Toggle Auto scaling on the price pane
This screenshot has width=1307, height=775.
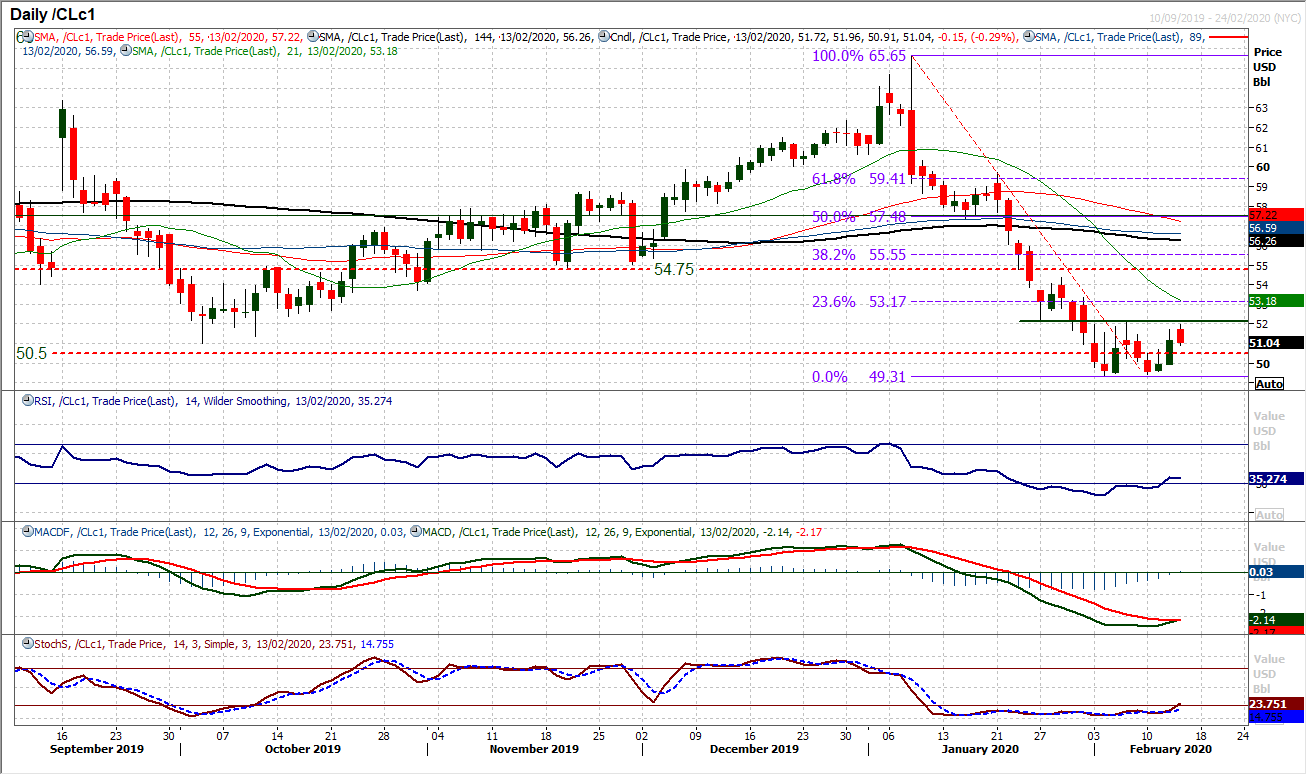[1269, 384]
